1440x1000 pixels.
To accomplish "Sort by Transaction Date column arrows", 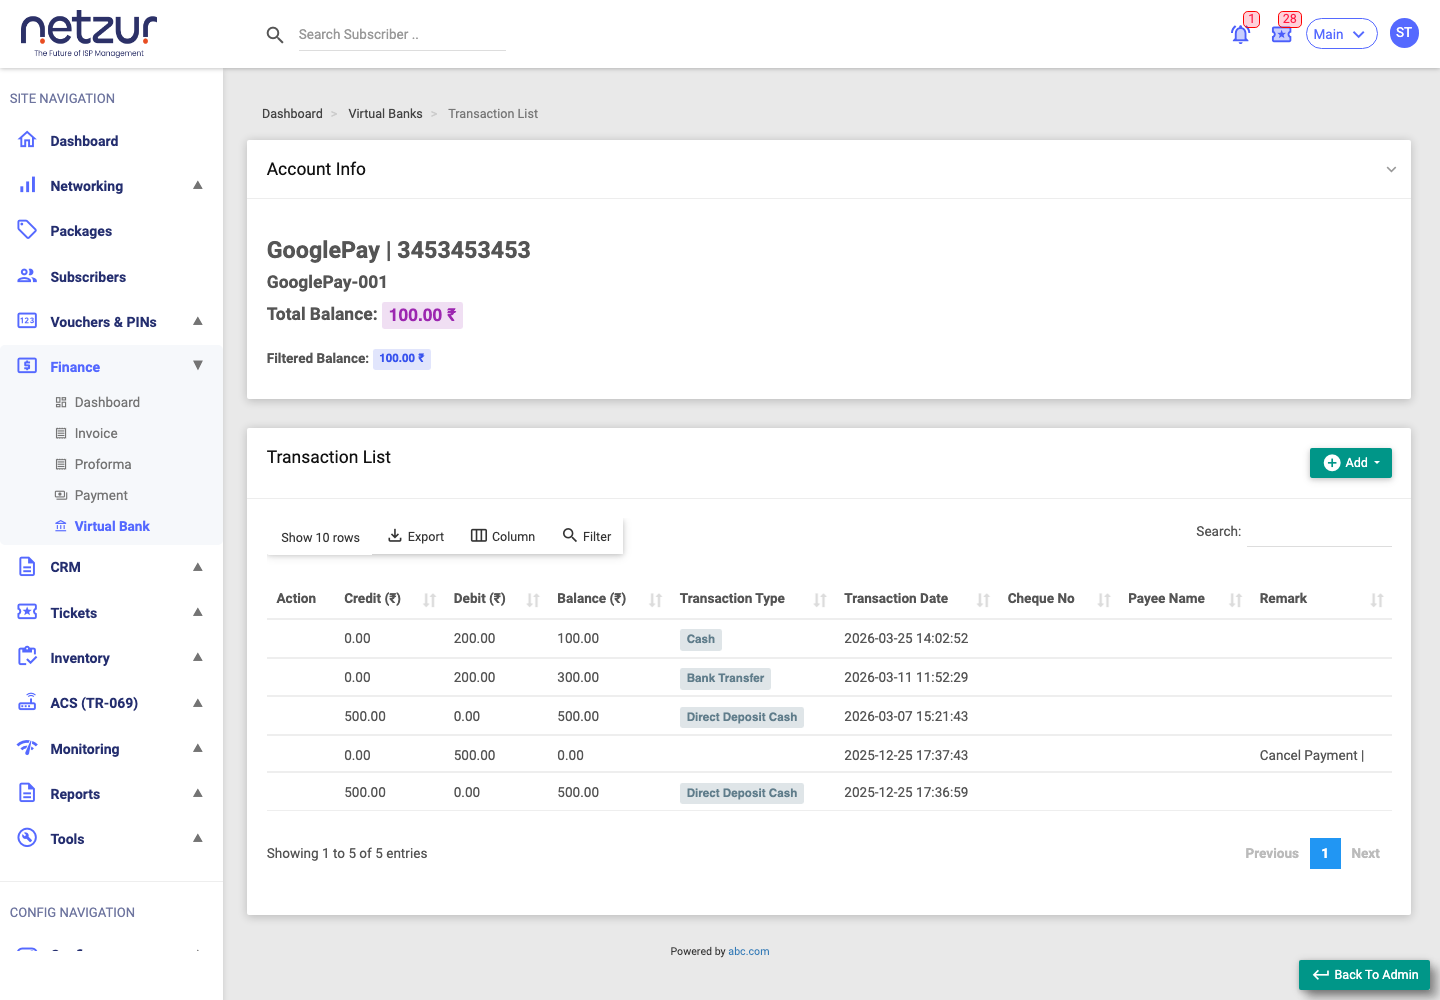I will tap(984, 600).
